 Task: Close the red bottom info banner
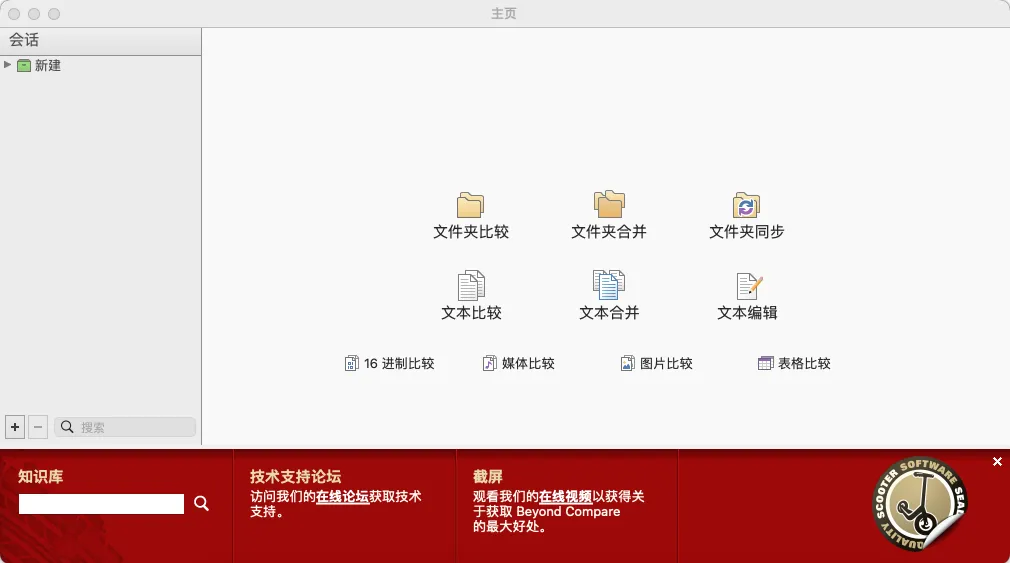click(x=997, y=461)
